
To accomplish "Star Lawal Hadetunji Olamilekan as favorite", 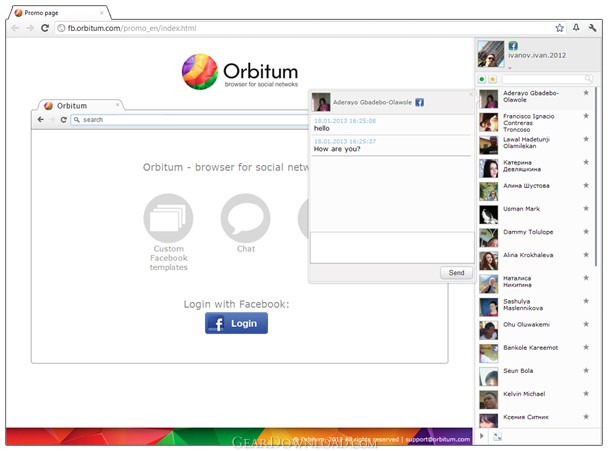I will coord(586,139).
